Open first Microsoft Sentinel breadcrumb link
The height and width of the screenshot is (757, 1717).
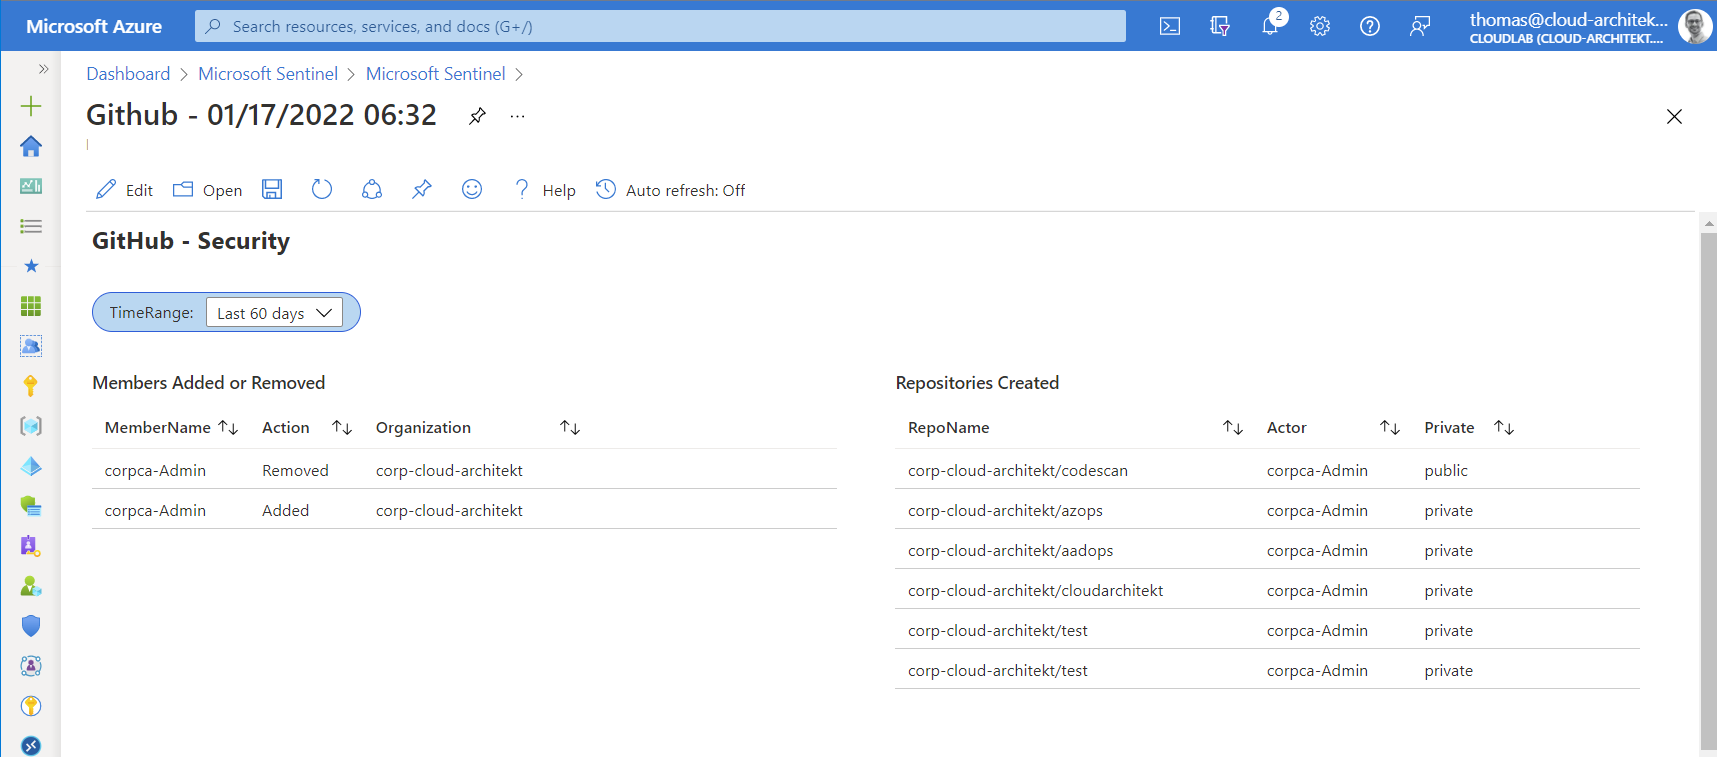click(x=268, y=74)
